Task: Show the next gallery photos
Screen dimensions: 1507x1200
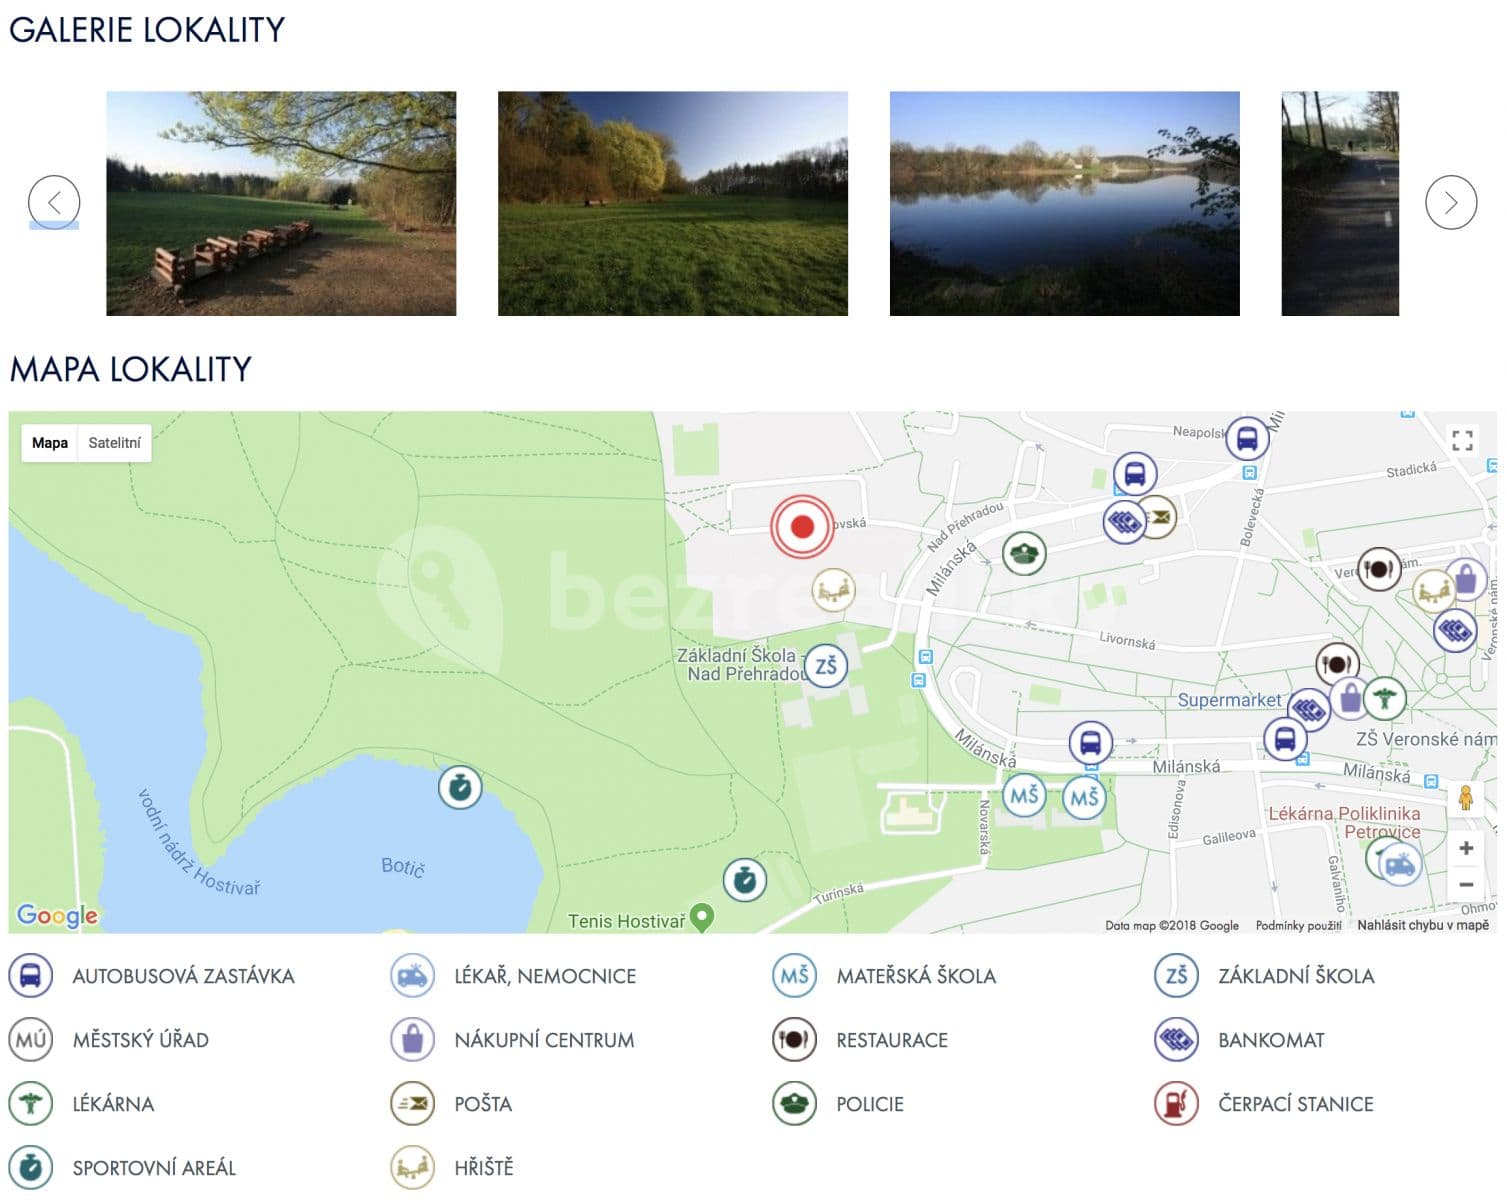Action: pos(1450,203)
